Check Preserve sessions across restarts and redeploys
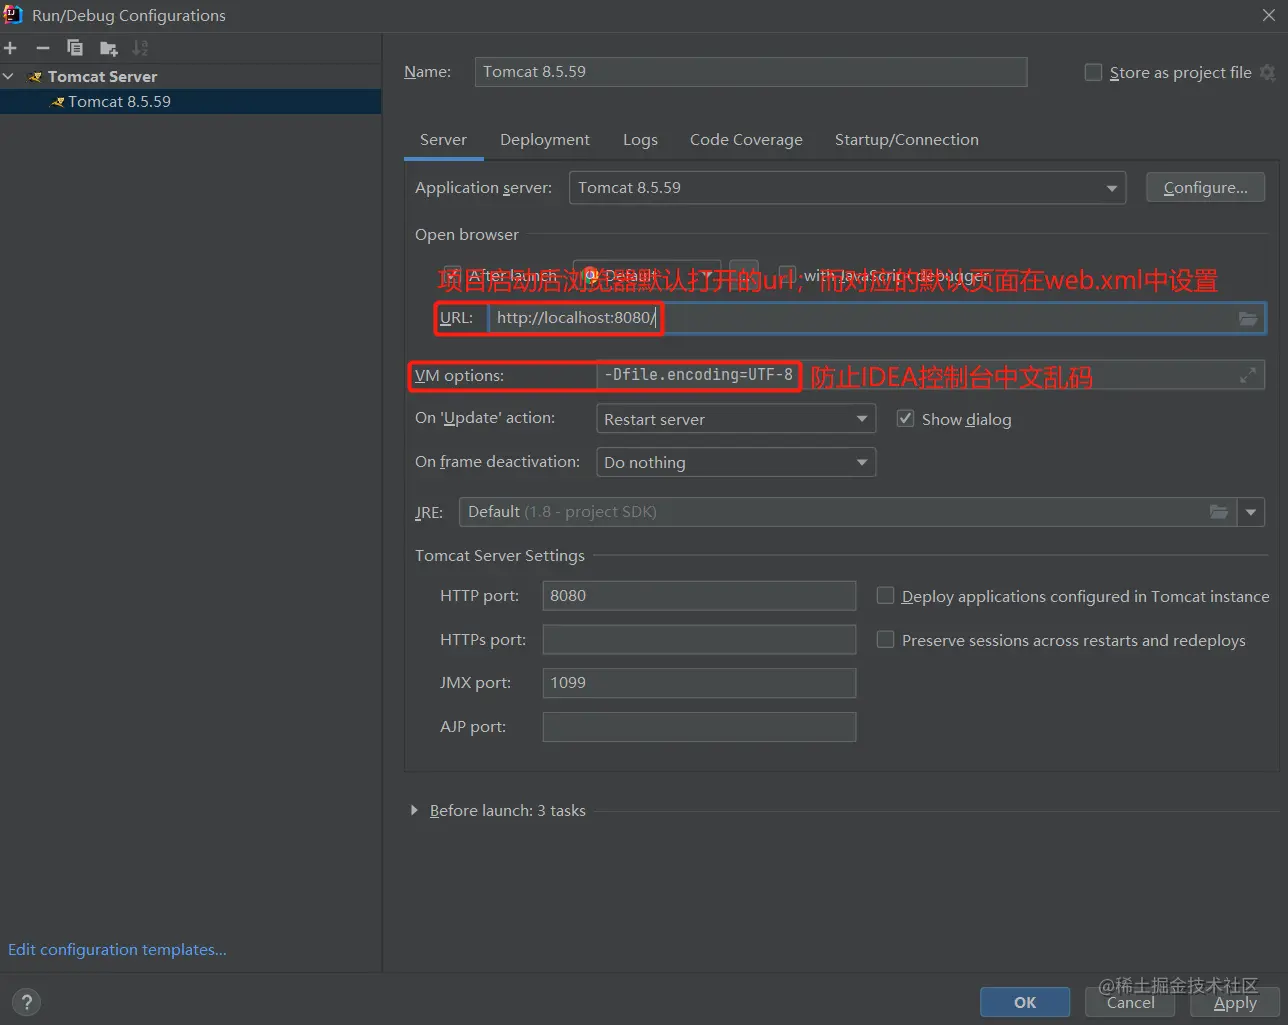The height and width of the screenshot is (1025, 1288). [x=885, y=640]
